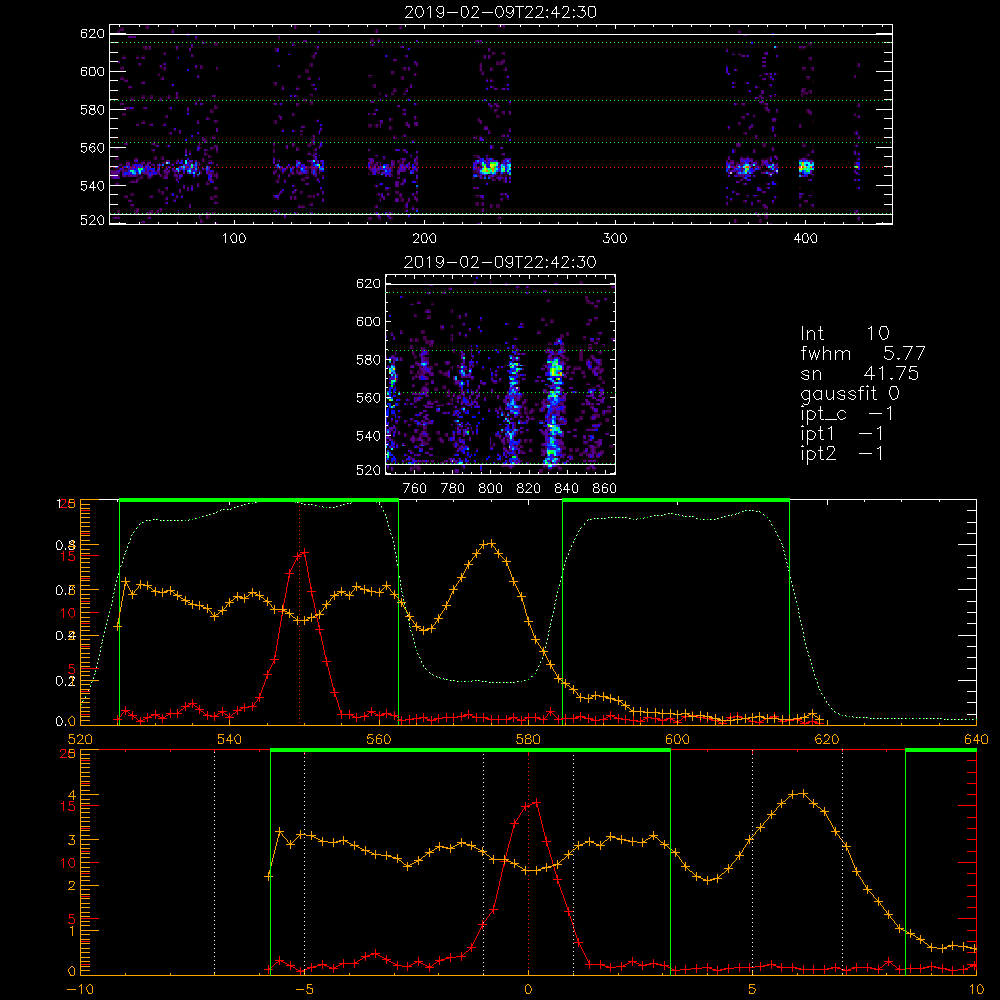
Task: Click the red curve peak in the bottom plot
Action: tap(536, 802)
